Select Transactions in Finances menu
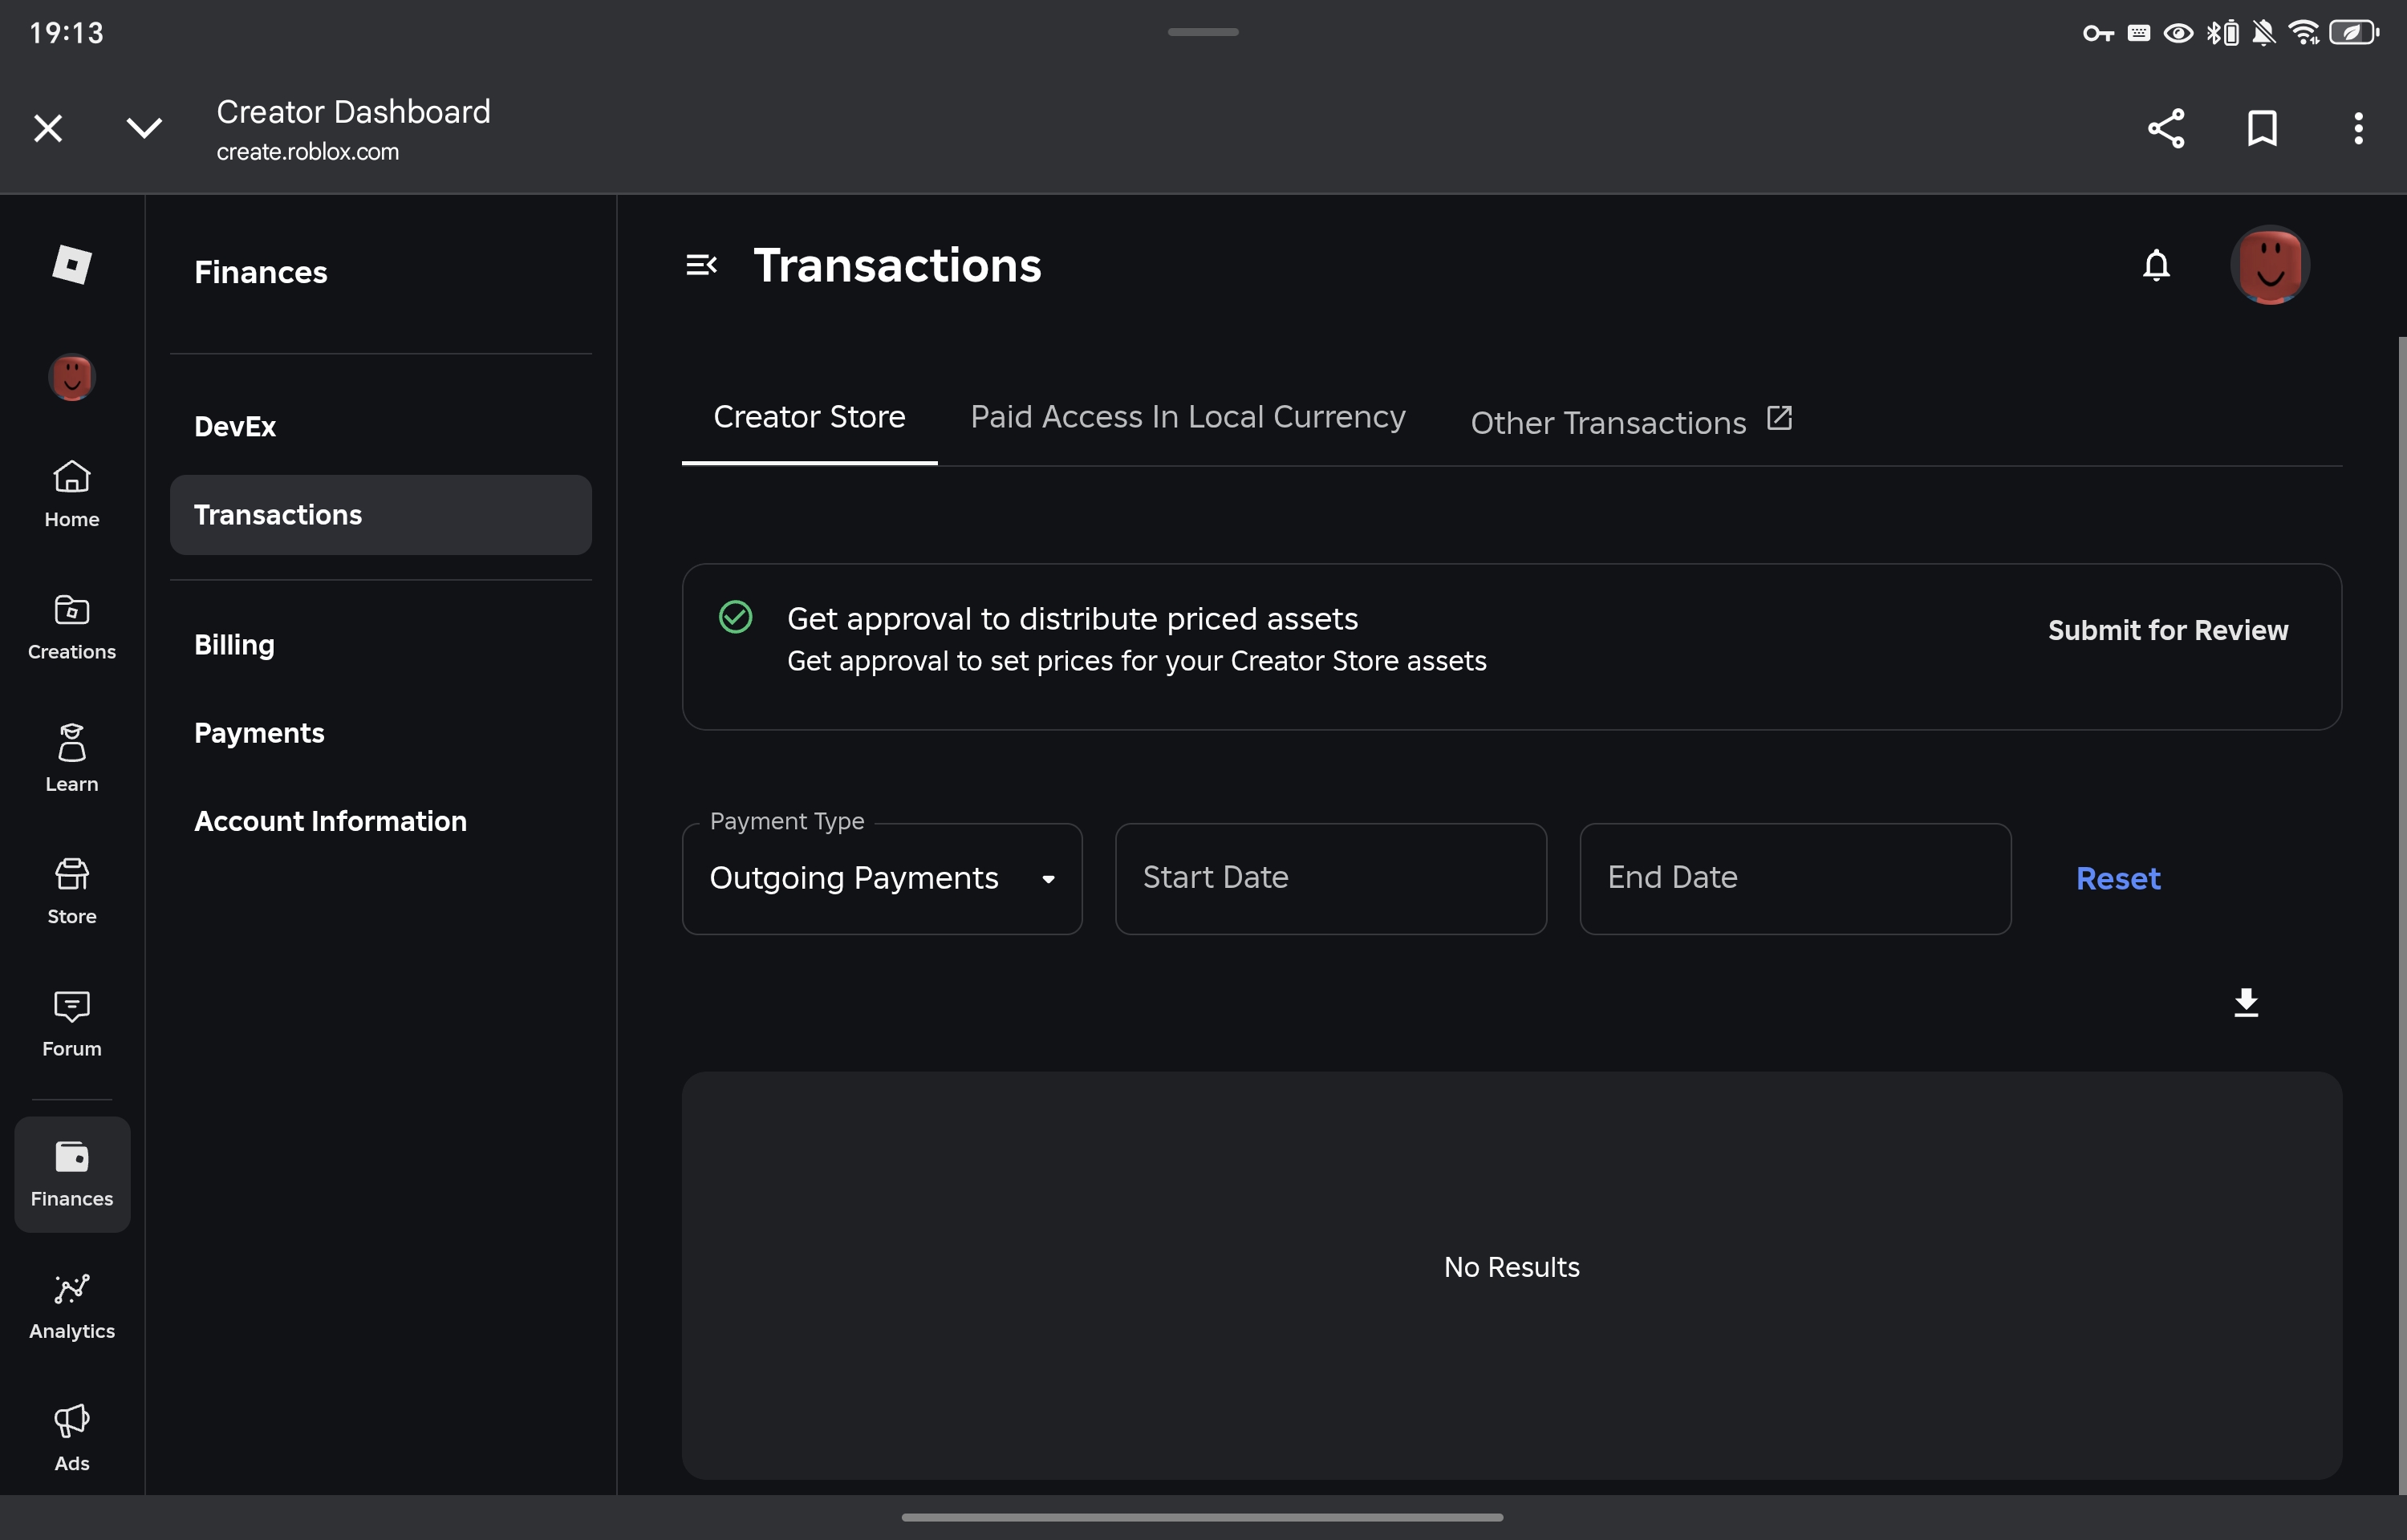Image resolution: width=2407 pixels, height=1540 pixels. [x=380, y=515]
